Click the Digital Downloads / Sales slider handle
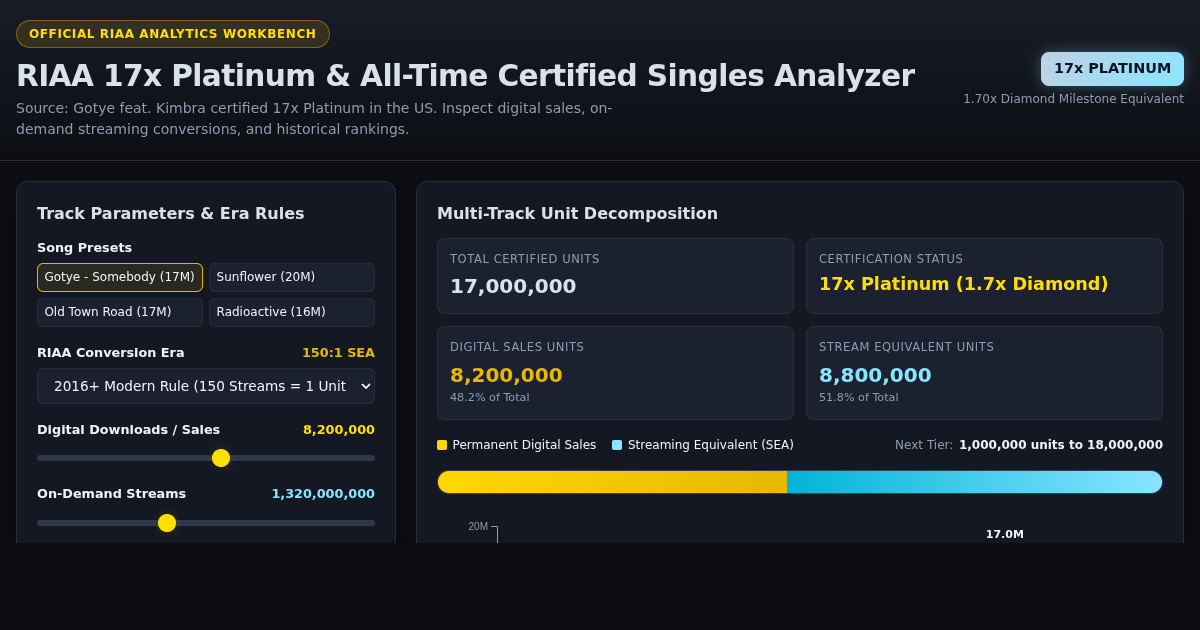This screenshot has height=630, width=1200. tap(221, 458)
